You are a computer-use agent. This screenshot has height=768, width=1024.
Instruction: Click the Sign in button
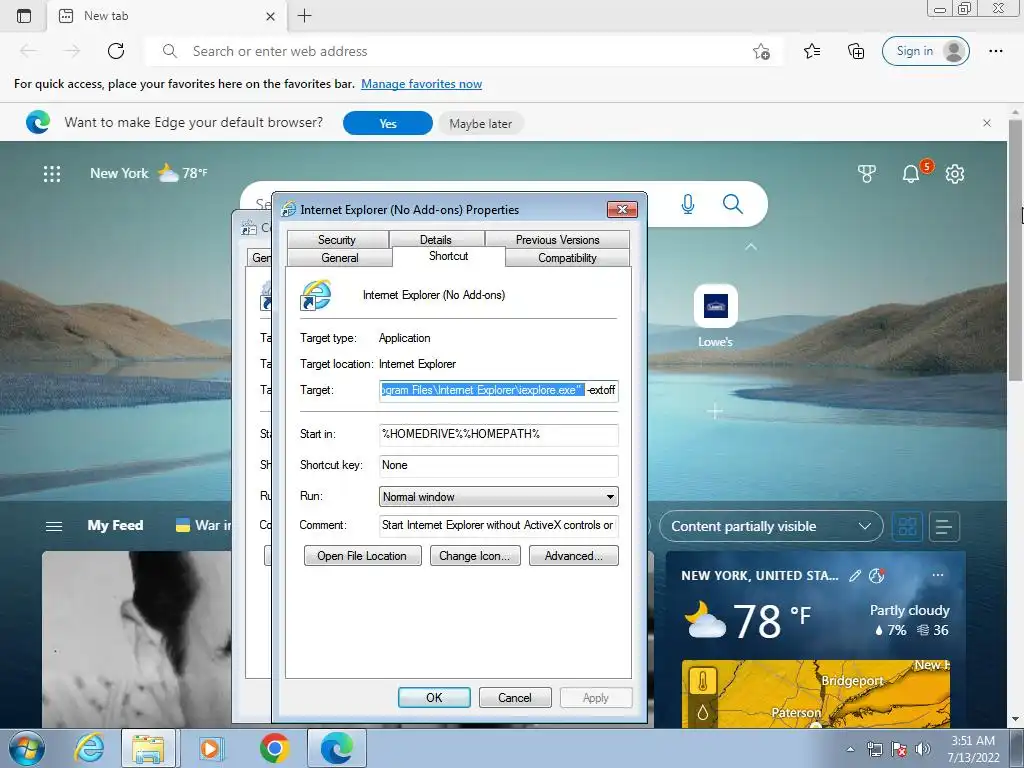[925, 51]
